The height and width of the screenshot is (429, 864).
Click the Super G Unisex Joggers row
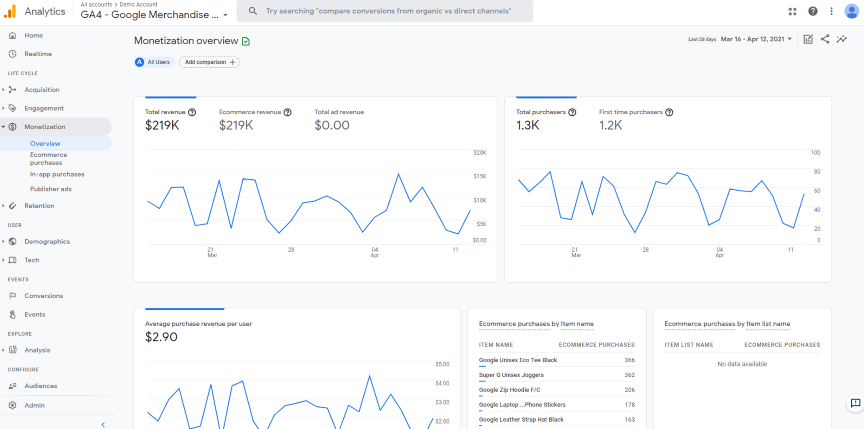pyautogui.click(x=557, y=375)
